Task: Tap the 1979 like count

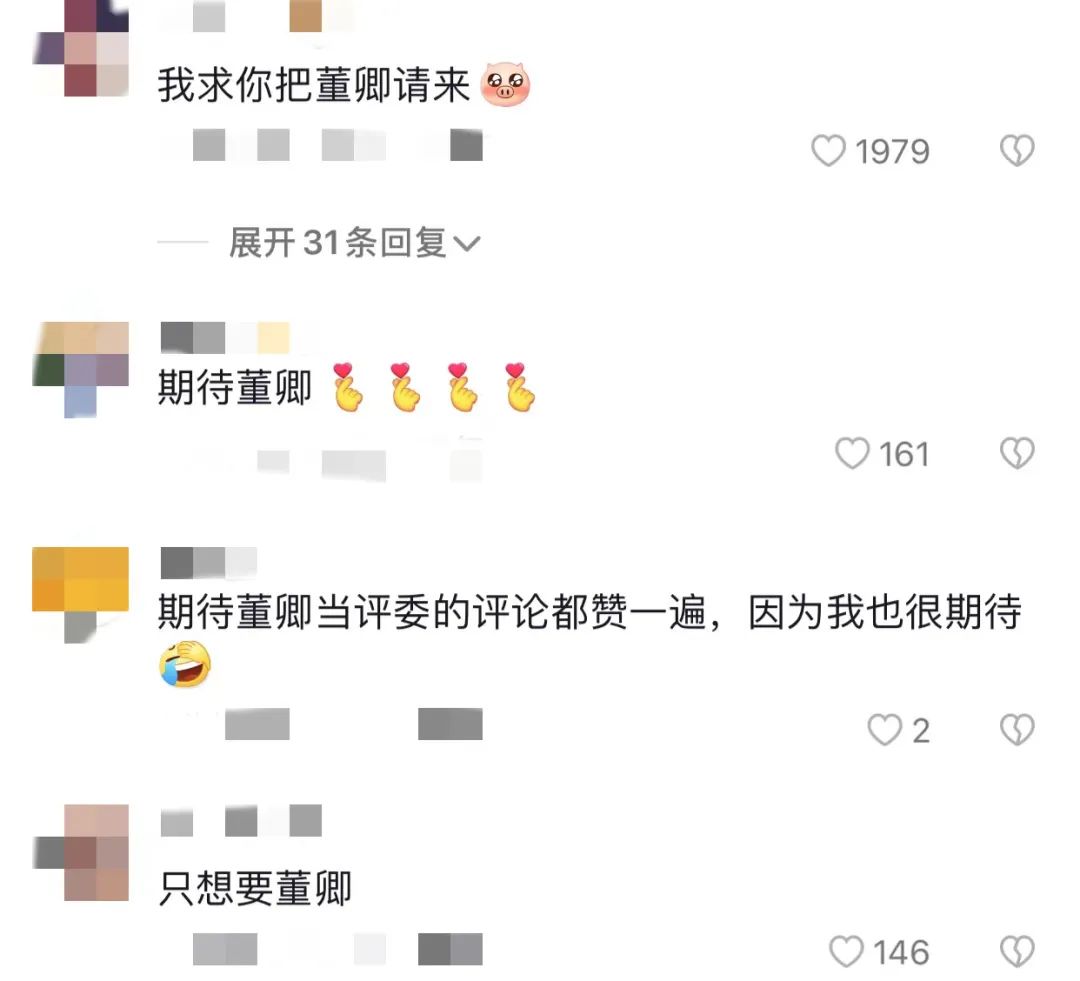Action: 892,152
